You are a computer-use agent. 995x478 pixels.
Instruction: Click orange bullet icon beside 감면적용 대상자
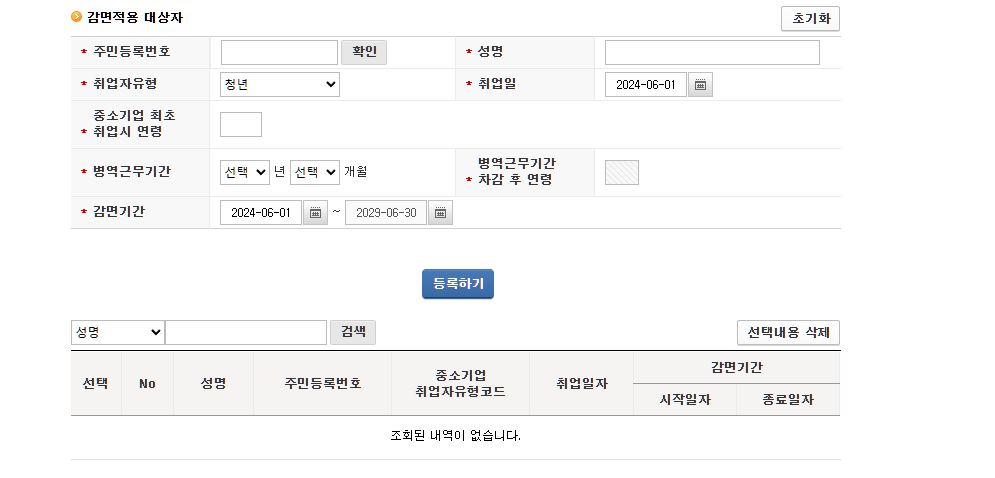(x=76, y=17)
